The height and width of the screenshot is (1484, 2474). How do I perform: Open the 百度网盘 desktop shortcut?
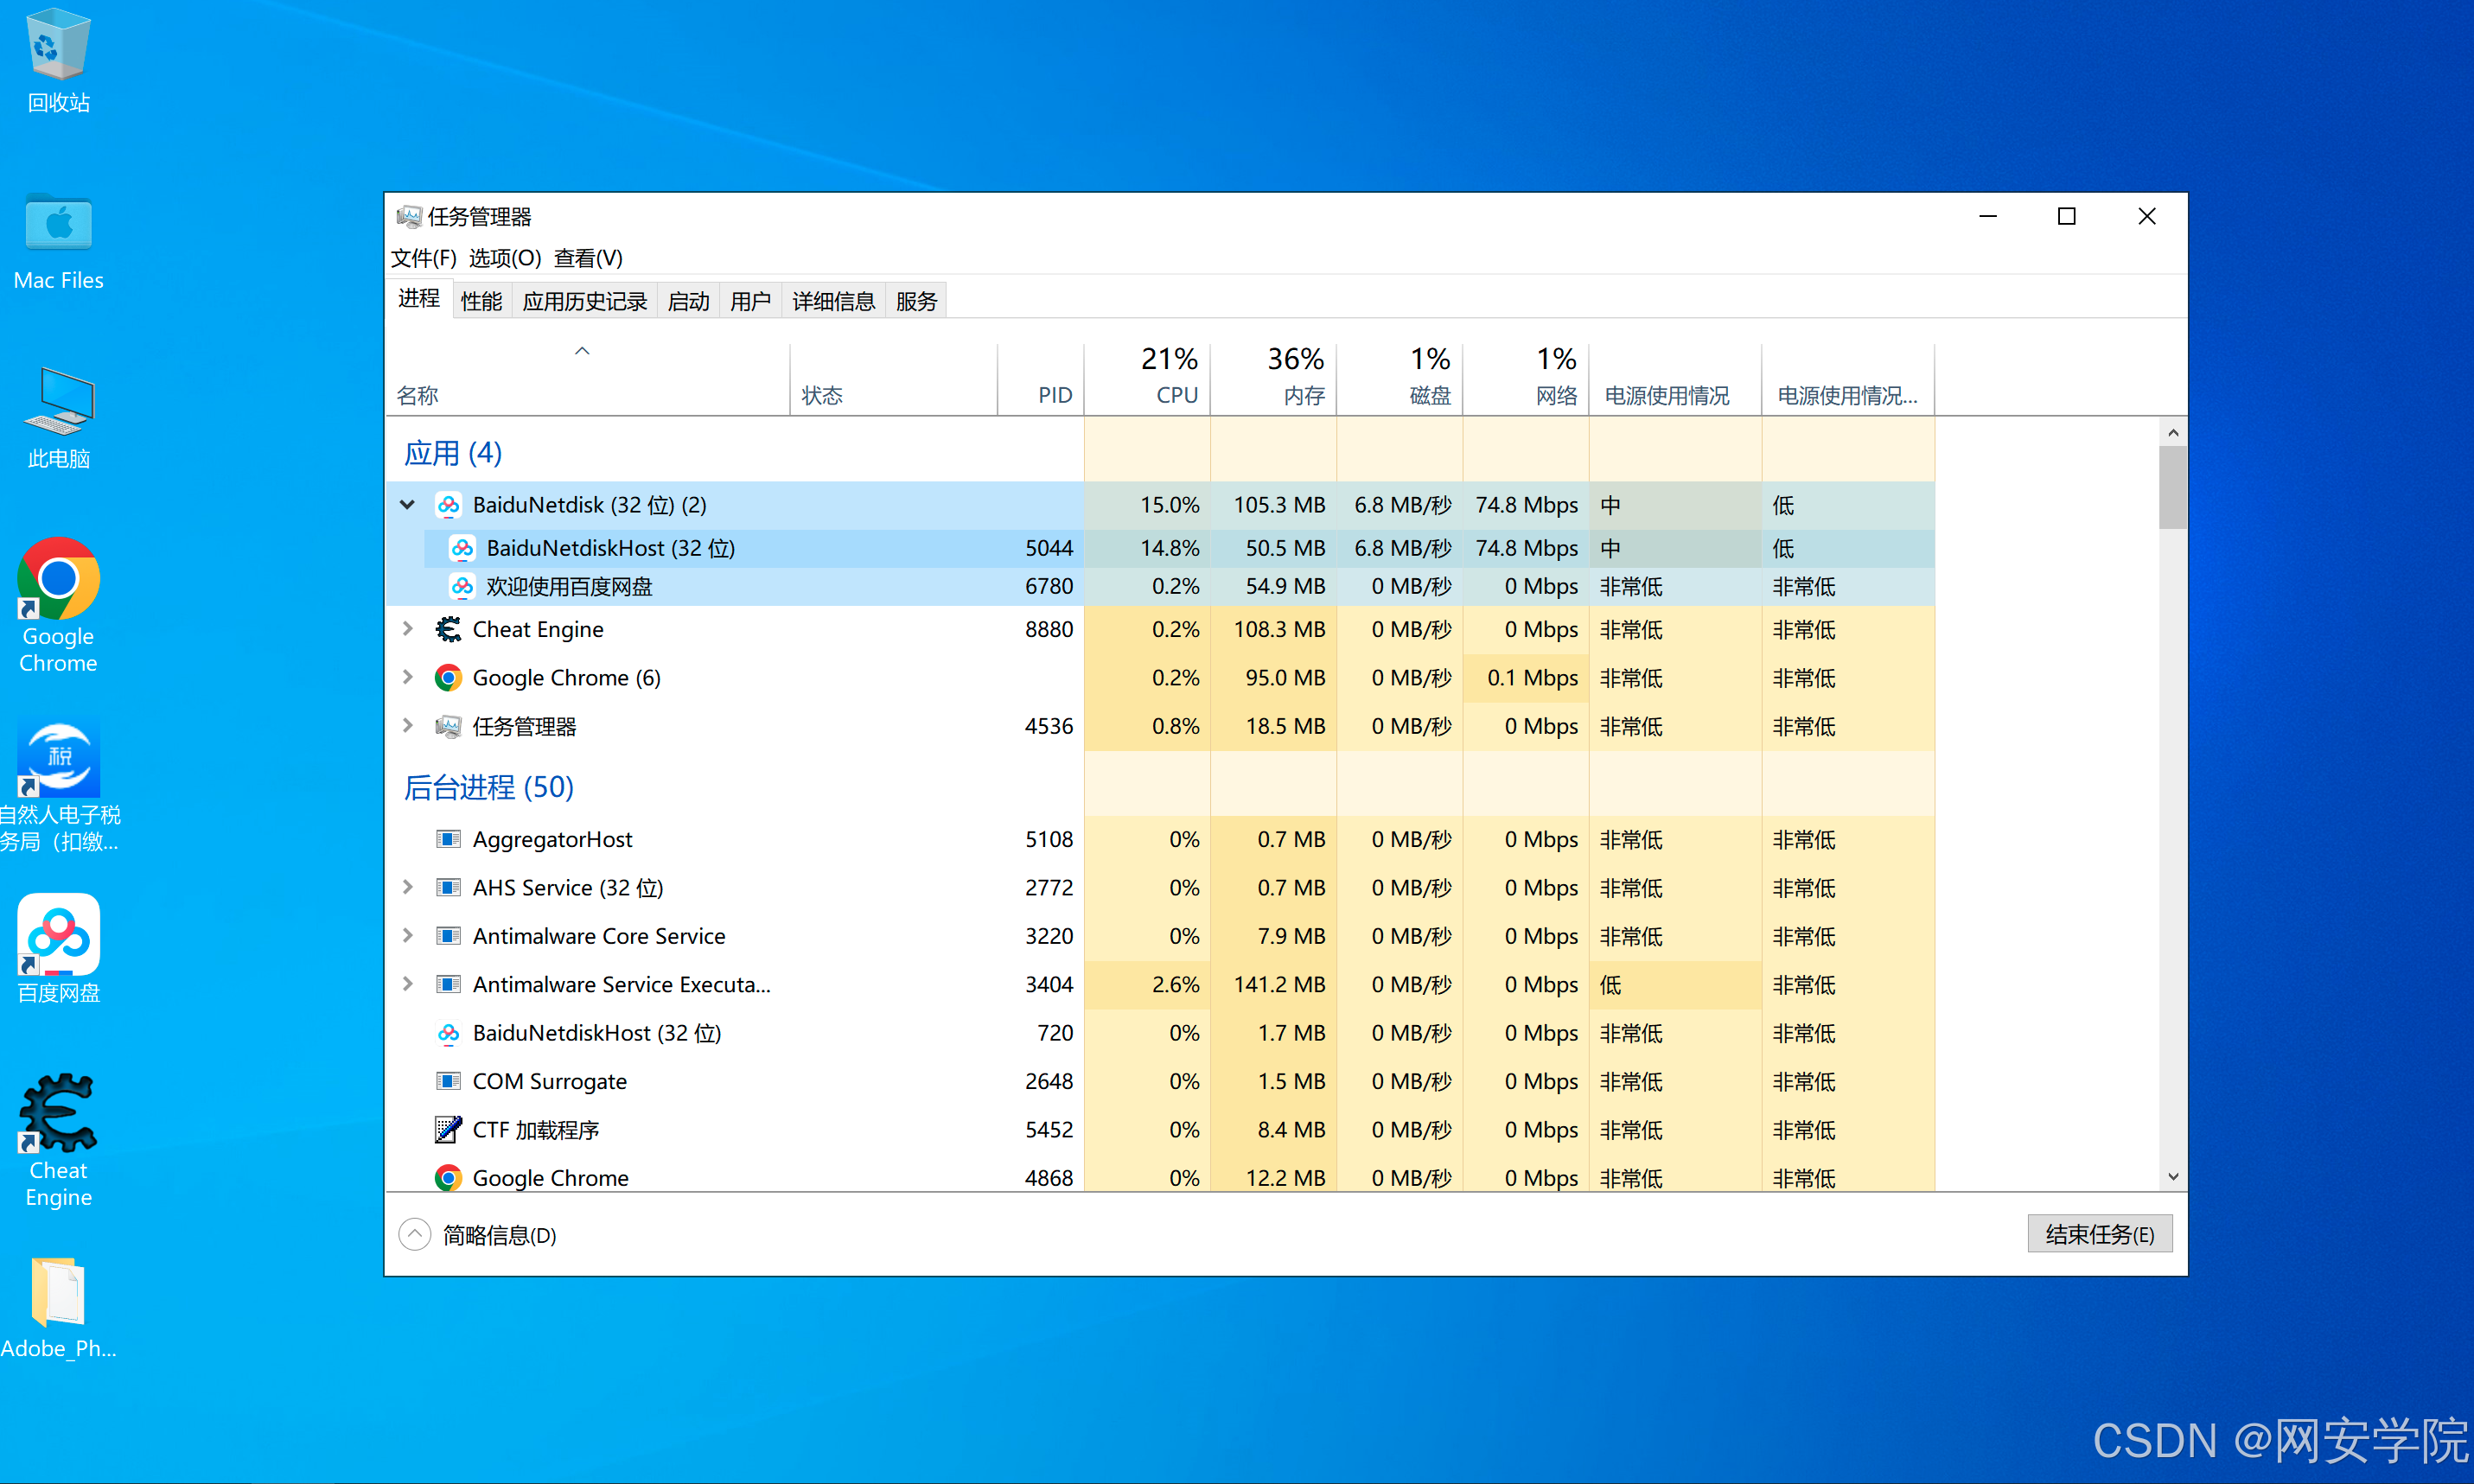coord(58,935)
